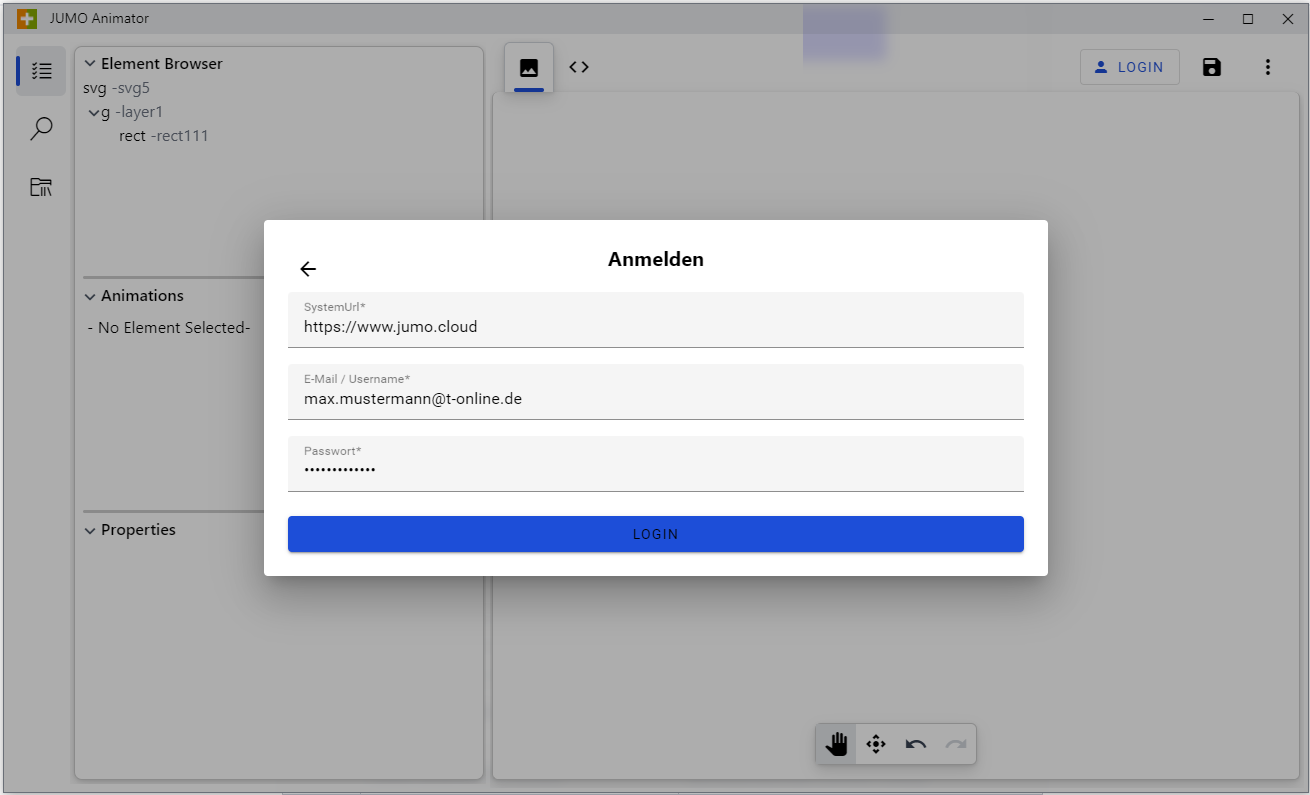The width and height of the screenshot is (1310, 795).
Task: Switch to the image preview tab
Action: coord(529,68)
